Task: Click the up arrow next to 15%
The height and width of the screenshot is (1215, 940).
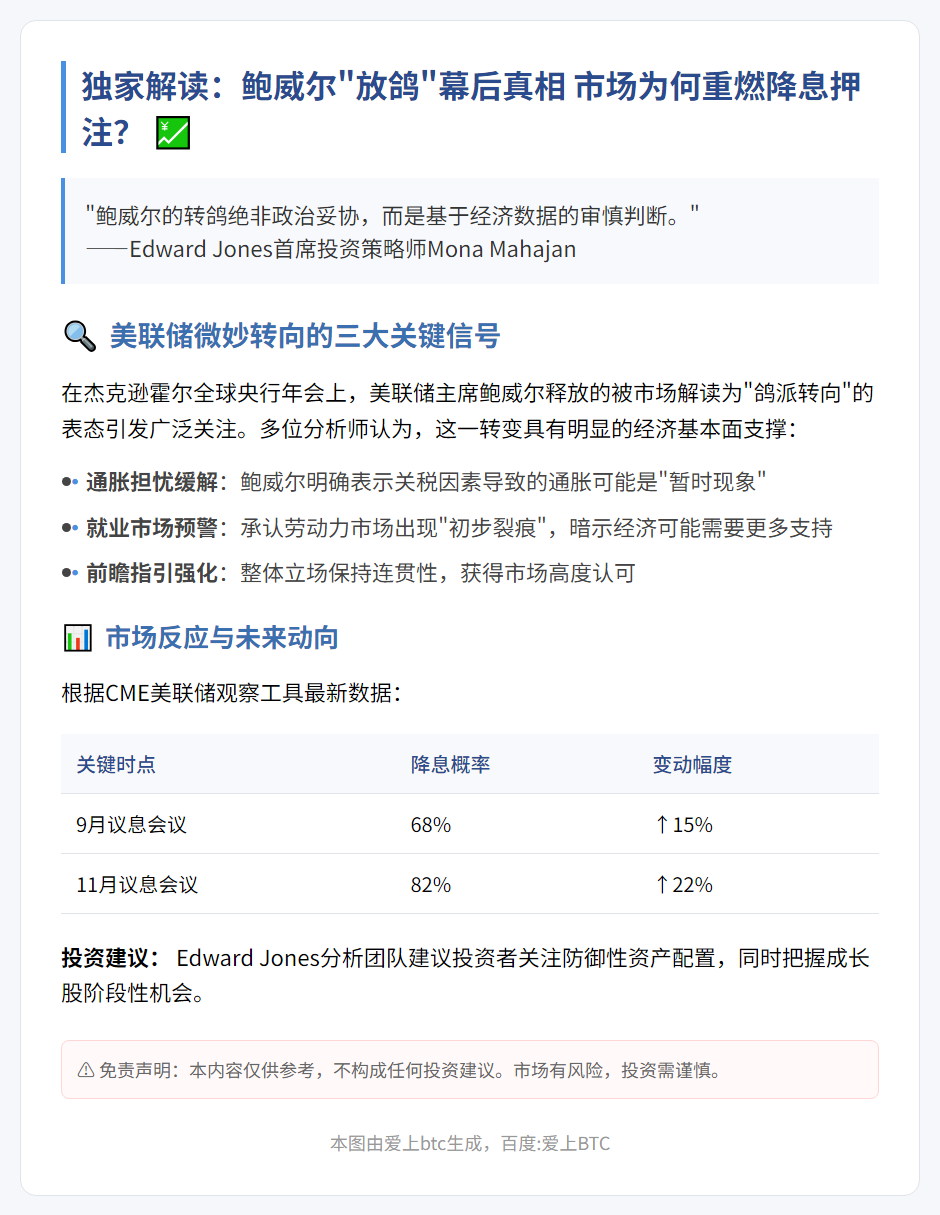Action: pyautogui.click(x=661, y=825)
